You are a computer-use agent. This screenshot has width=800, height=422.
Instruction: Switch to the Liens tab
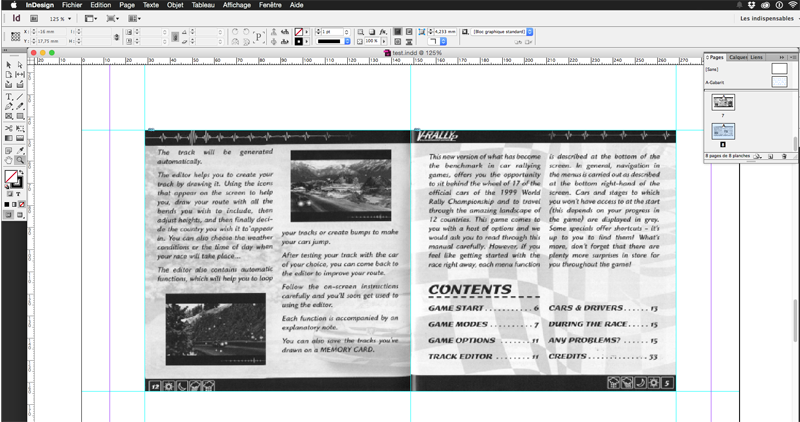pyautogui.click(x=756, y=57)
